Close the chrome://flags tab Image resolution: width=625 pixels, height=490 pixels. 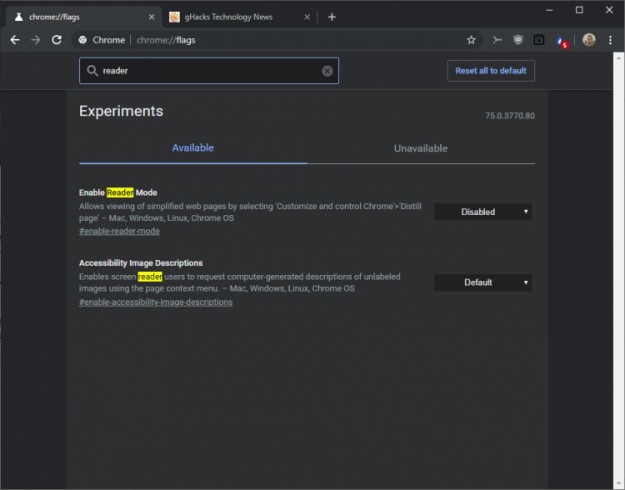pyautogui.click(x=151, y=17)
